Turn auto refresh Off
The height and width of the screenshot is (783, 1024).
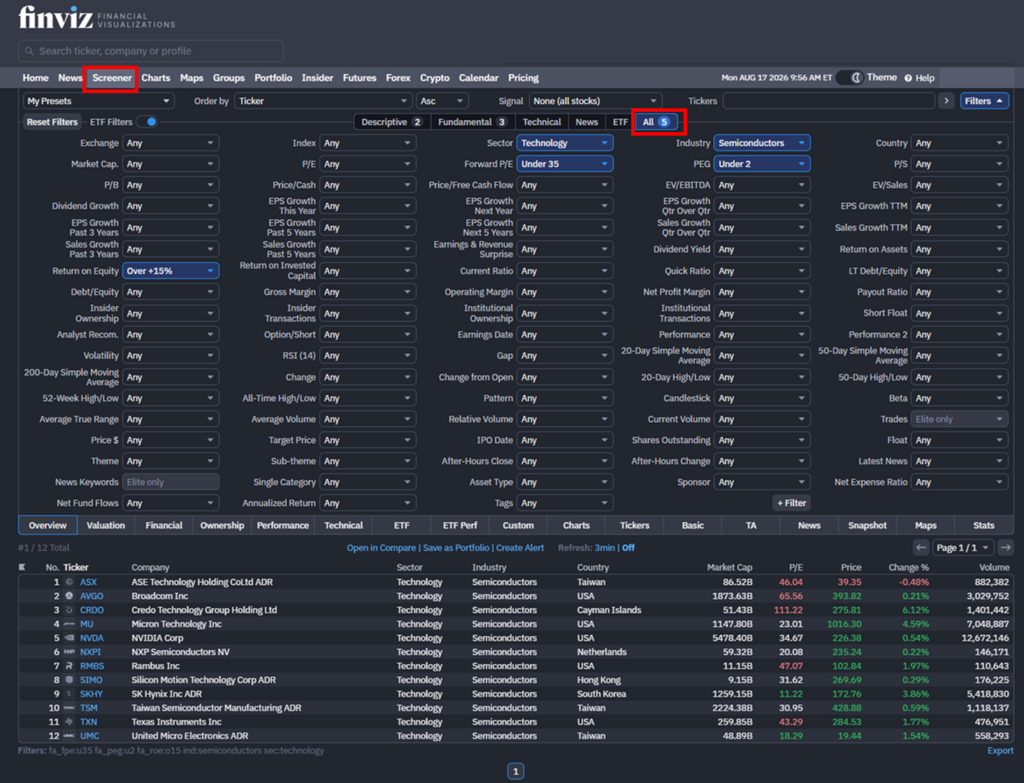pos(628,548)
